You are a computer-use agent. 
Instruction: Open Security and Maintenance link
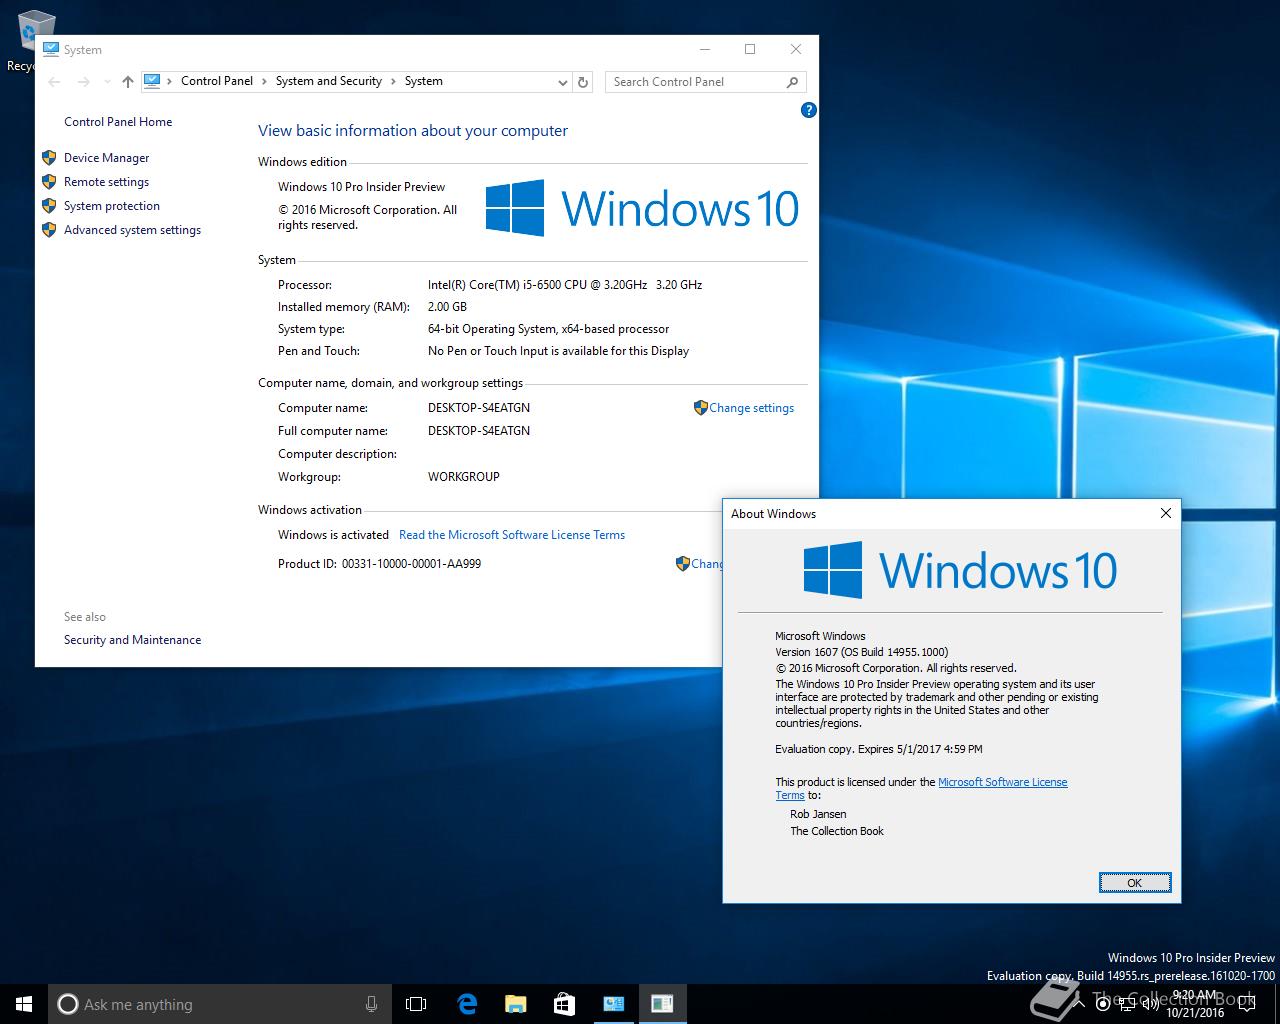coord(132,640)
